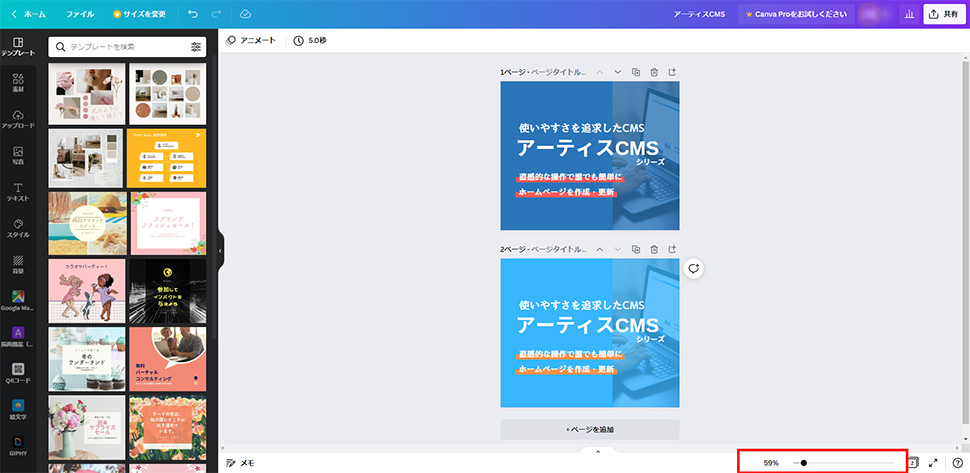Expand the page thumbnails strip chevron
The height and width of the screenshot is (473, 970).
(x=598, y=451)
